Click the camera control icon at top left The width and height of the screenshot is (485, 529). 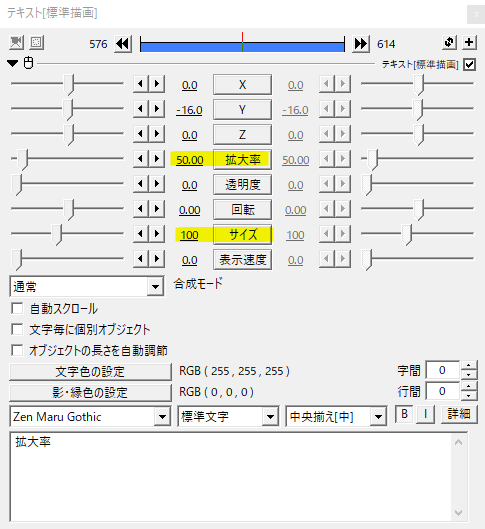pyautogui.click(x=16, y=43)
